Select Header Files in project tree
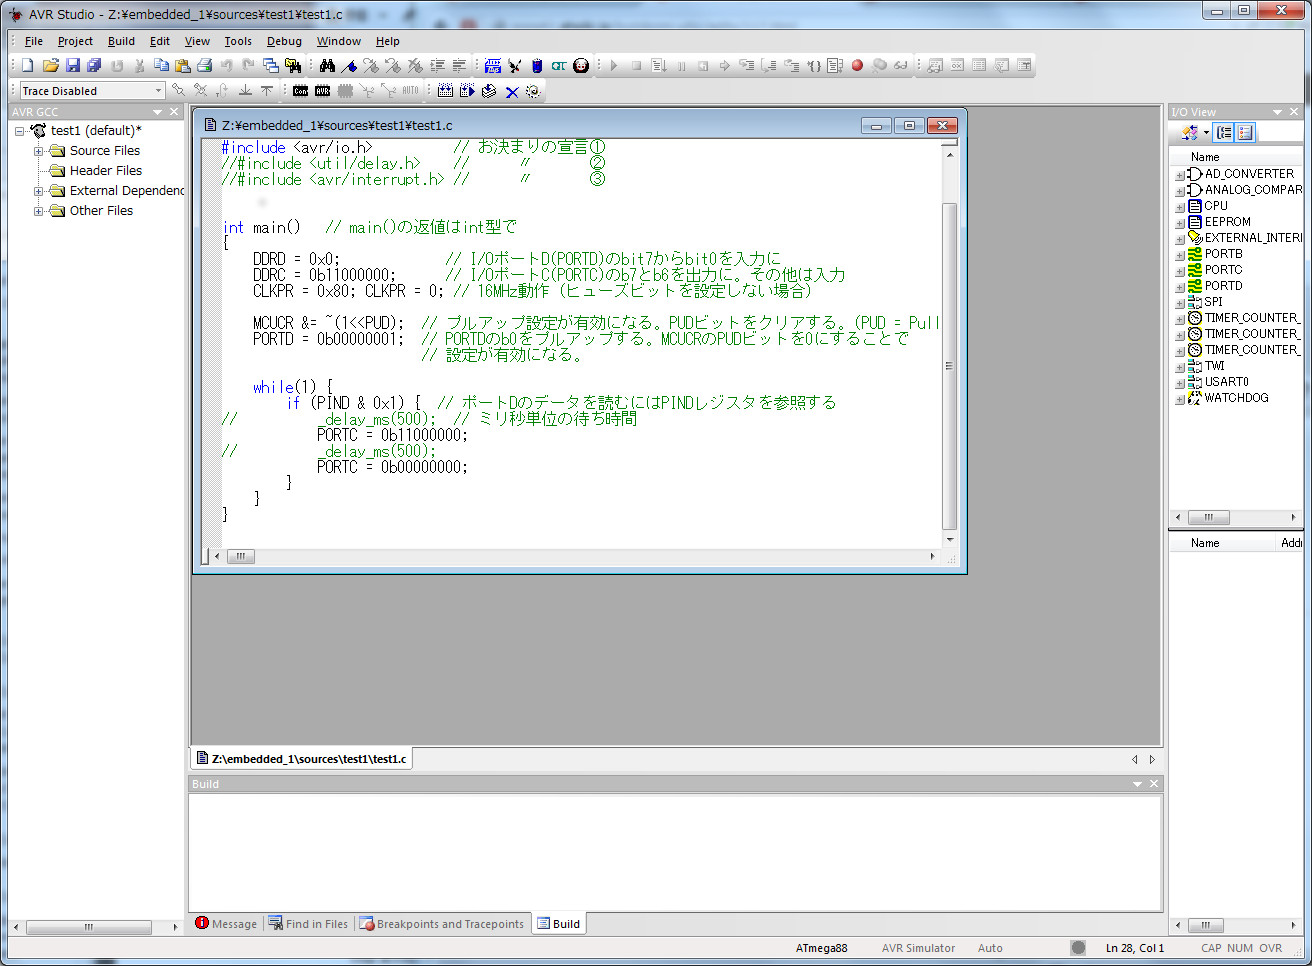 [106, 171]
